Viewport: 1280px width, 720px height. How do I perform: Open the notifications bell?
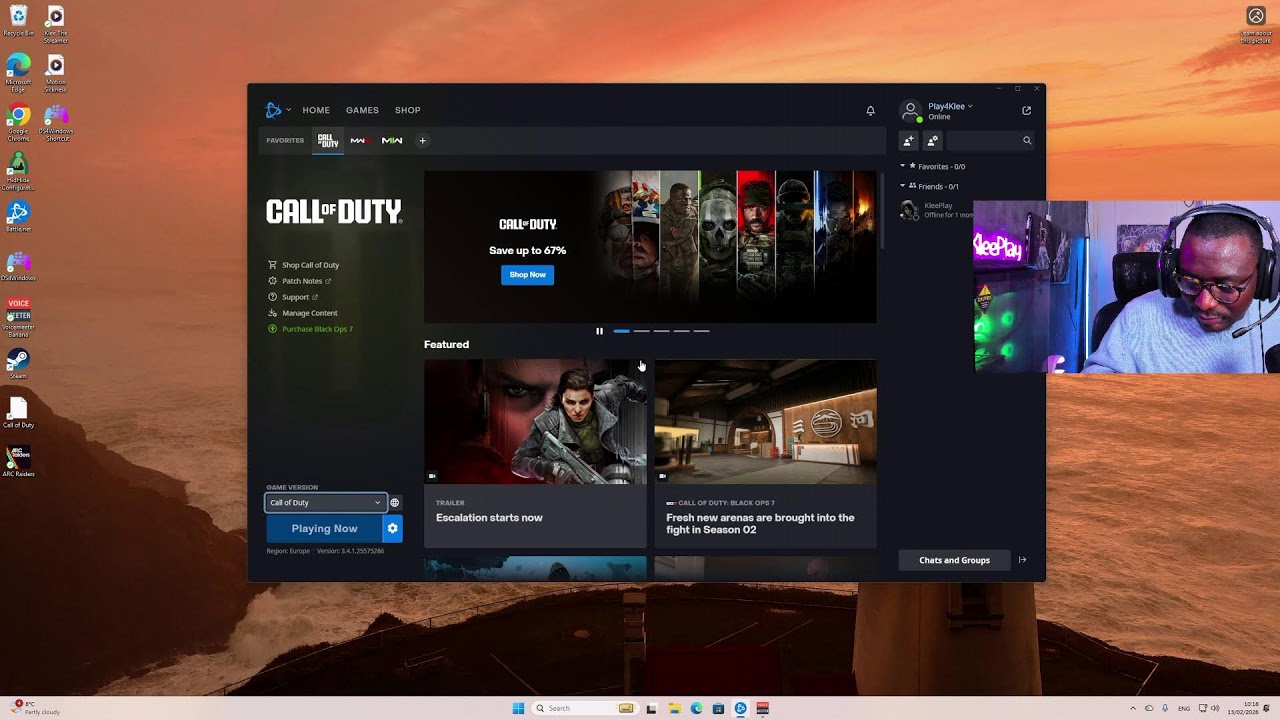(870, 111)
